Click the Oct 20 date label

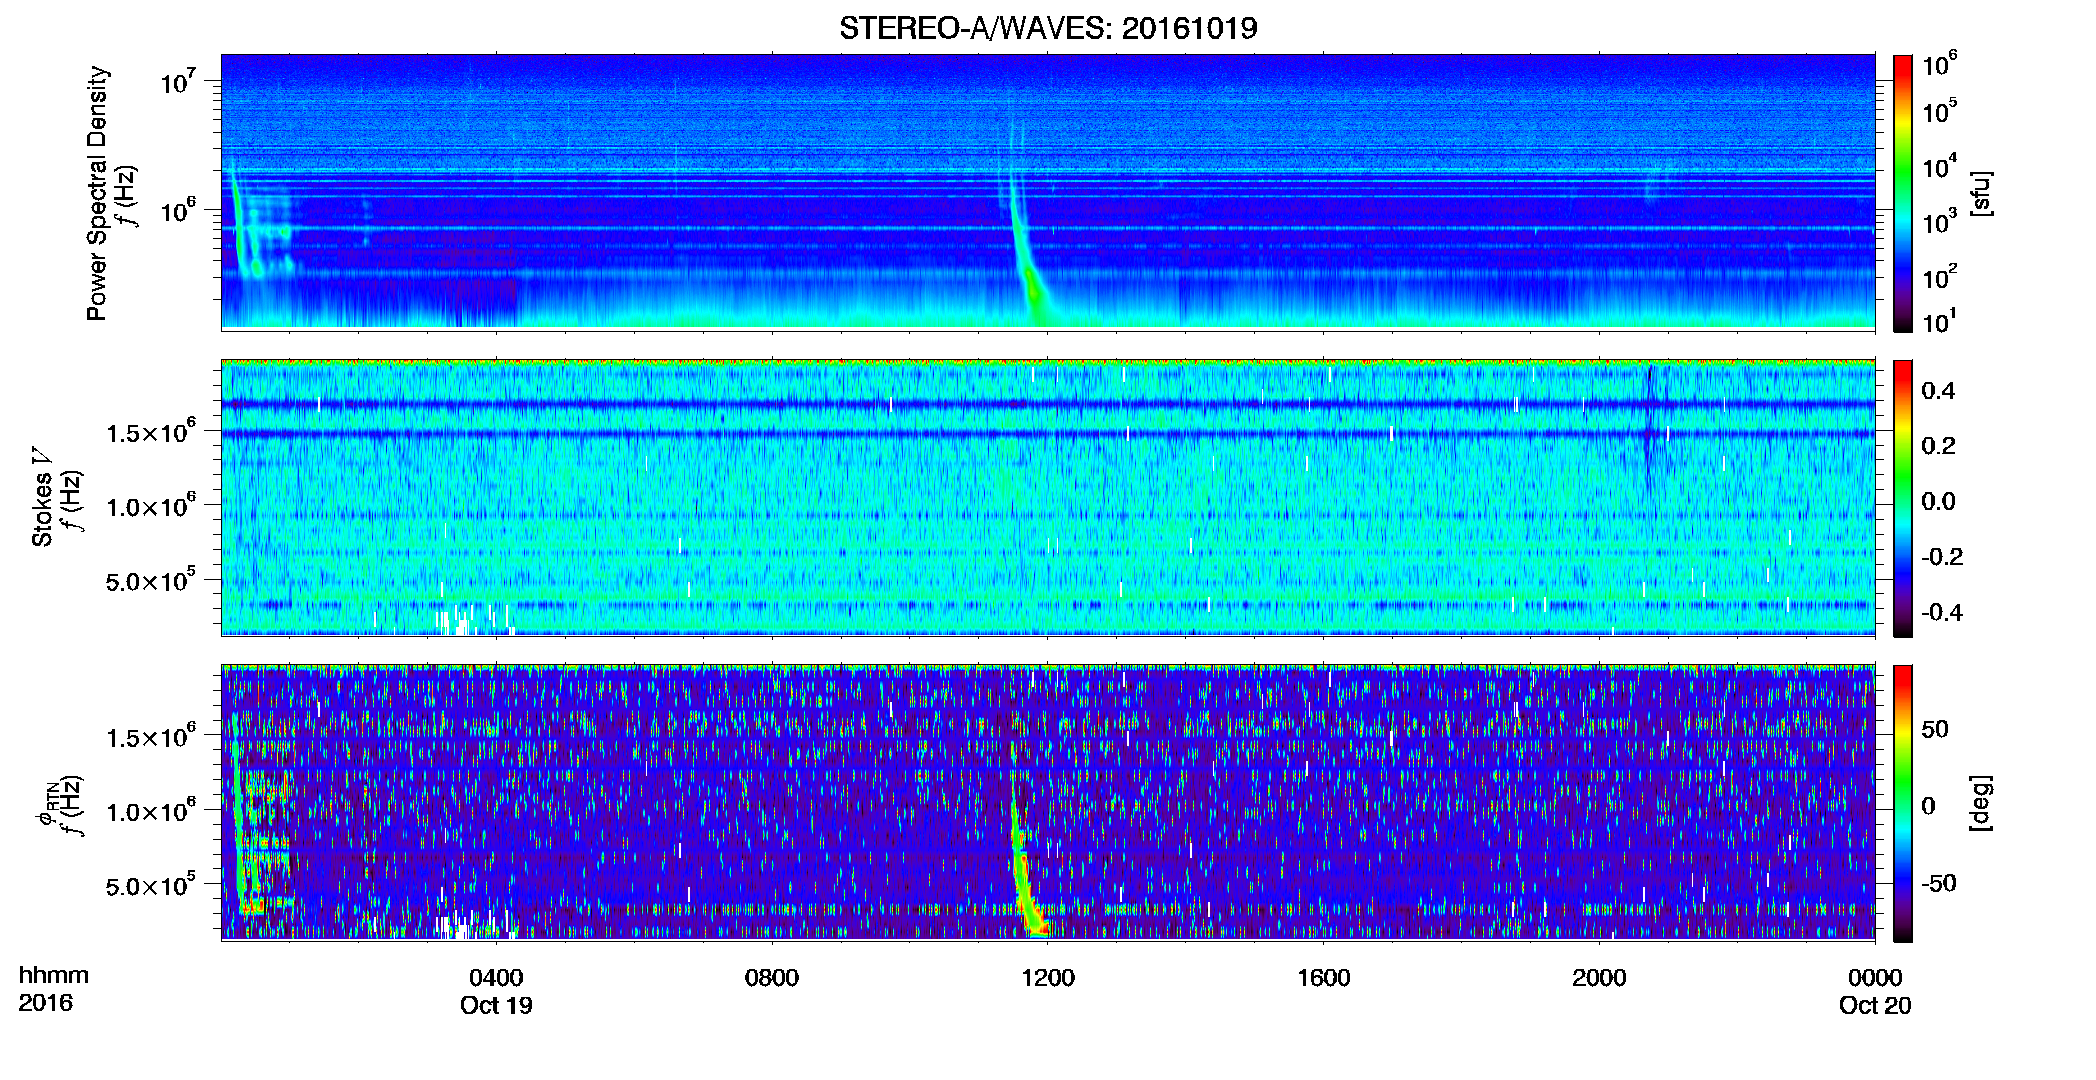tap(1875, 1005)
